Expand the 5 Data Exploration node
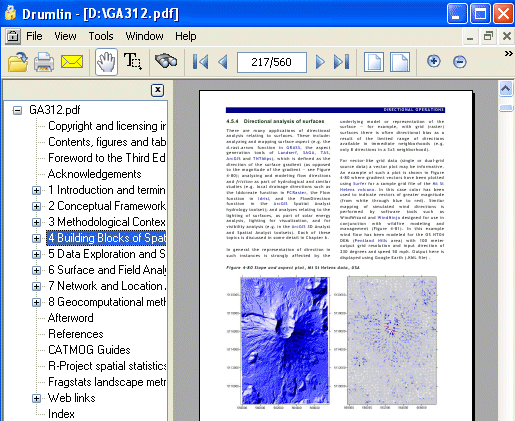Screen dimensions: 515x421 tap(36, 254)
